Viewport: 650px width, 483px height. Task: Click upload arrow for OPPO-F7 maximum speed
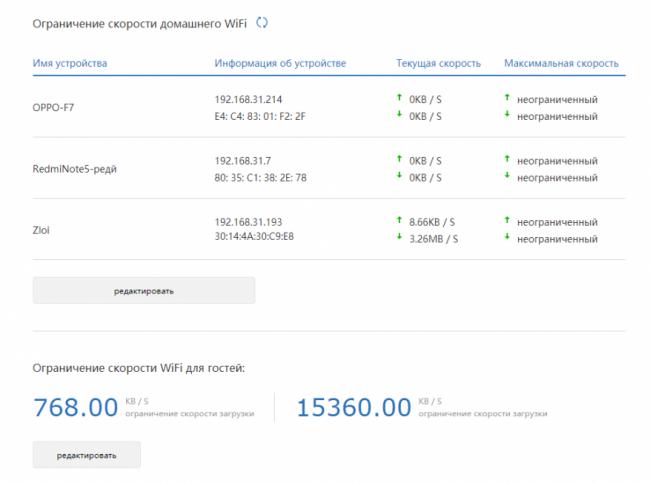(x=508, y=98)
